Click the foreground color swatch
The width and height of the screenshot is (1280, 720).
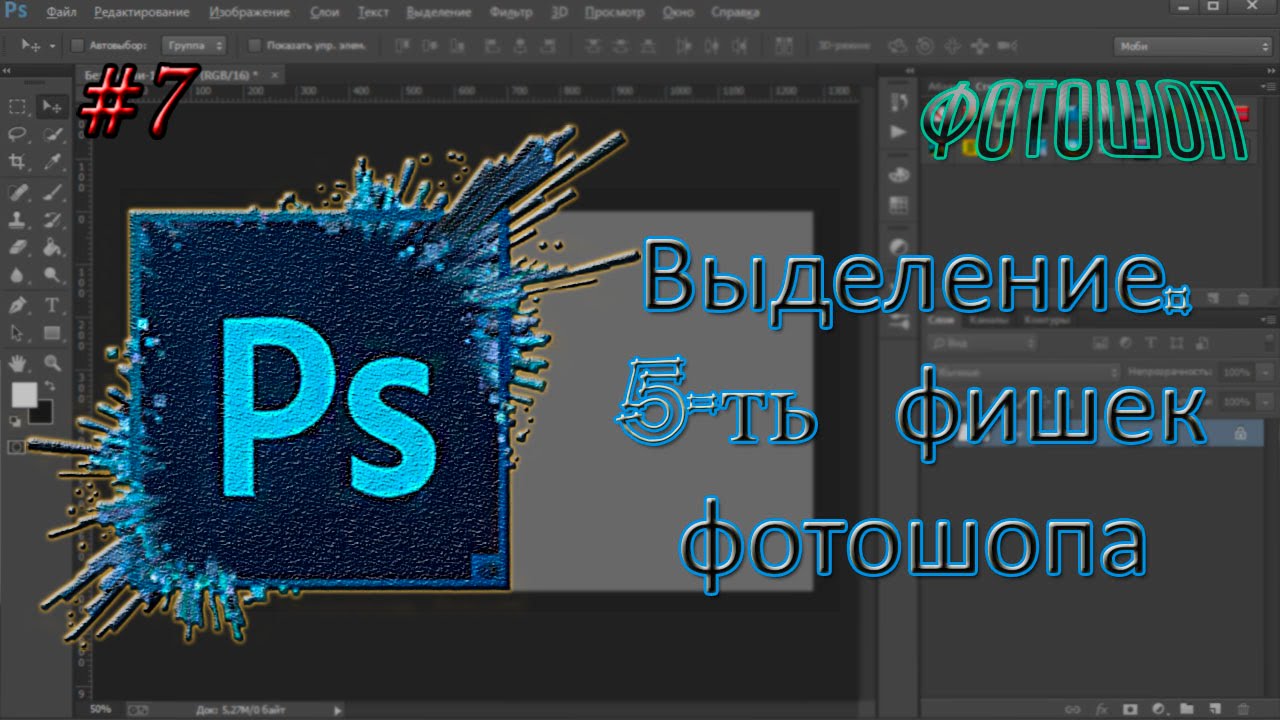click(x=23, y=395)
